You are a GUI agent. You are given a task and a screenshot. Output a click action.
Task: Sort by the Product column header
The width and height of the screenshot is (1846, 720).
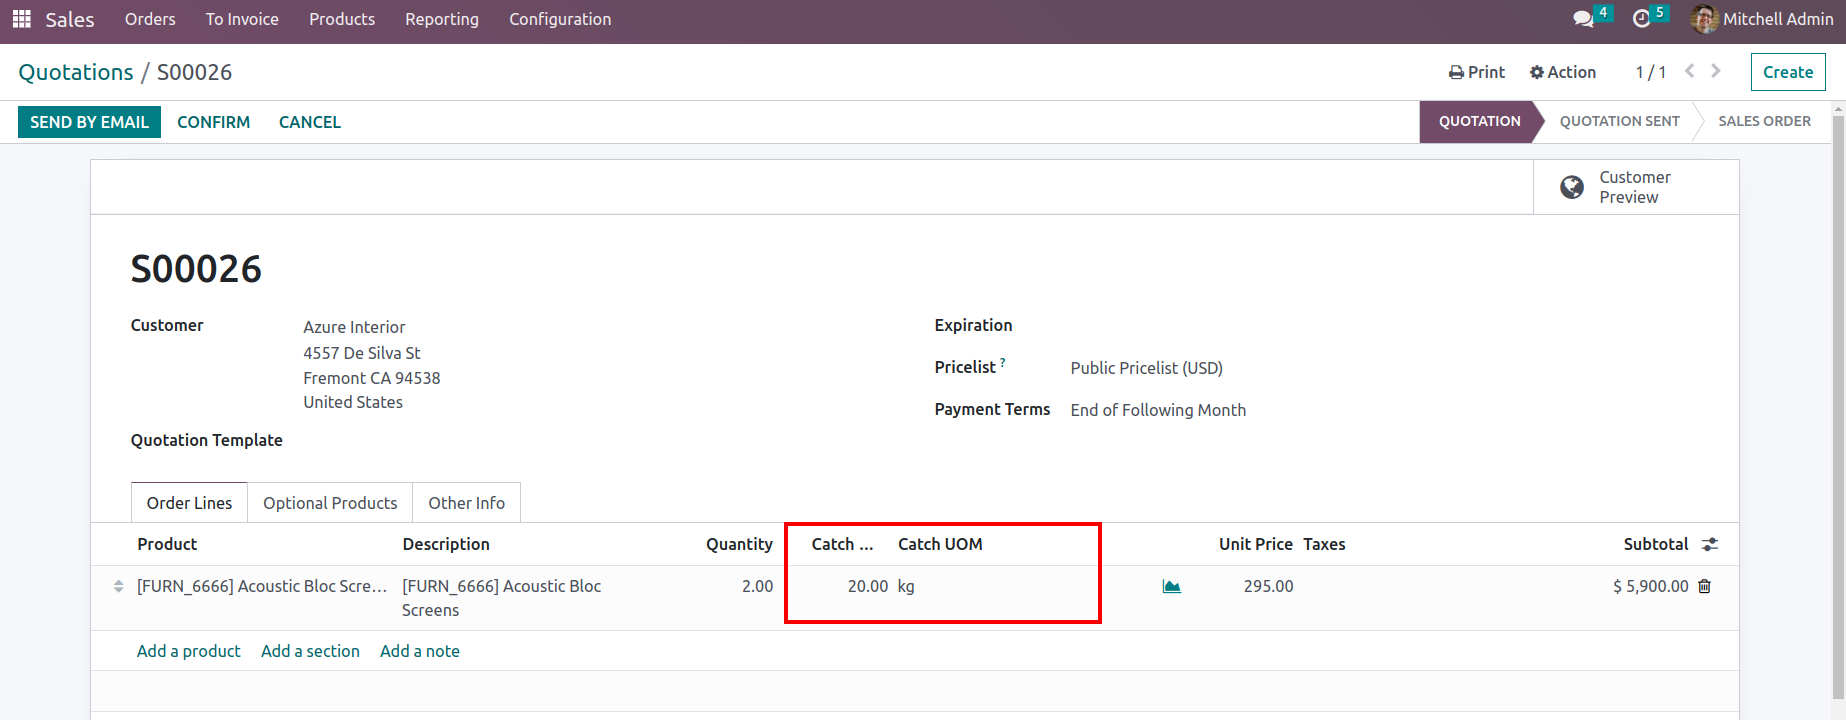click(x=167, y=544)
